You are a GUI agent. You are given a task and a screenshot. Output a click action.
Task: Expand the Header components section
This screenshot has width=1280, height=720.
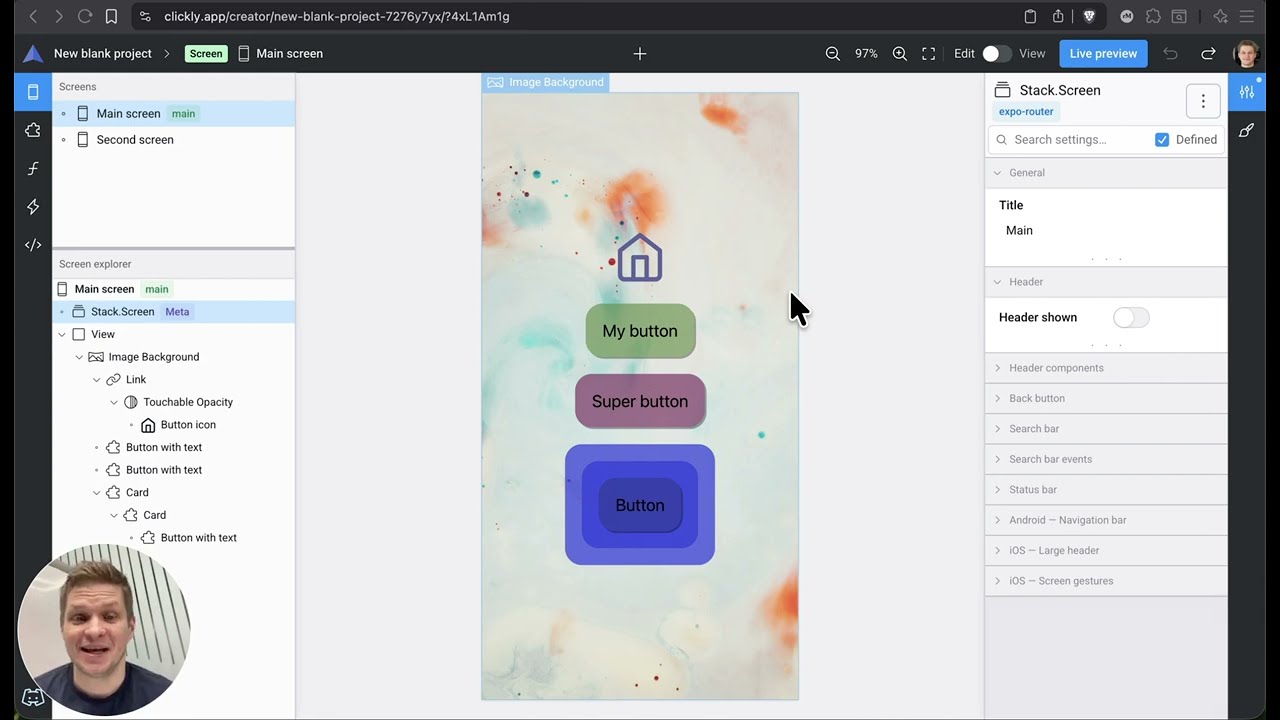click(x=1106, y=368)
